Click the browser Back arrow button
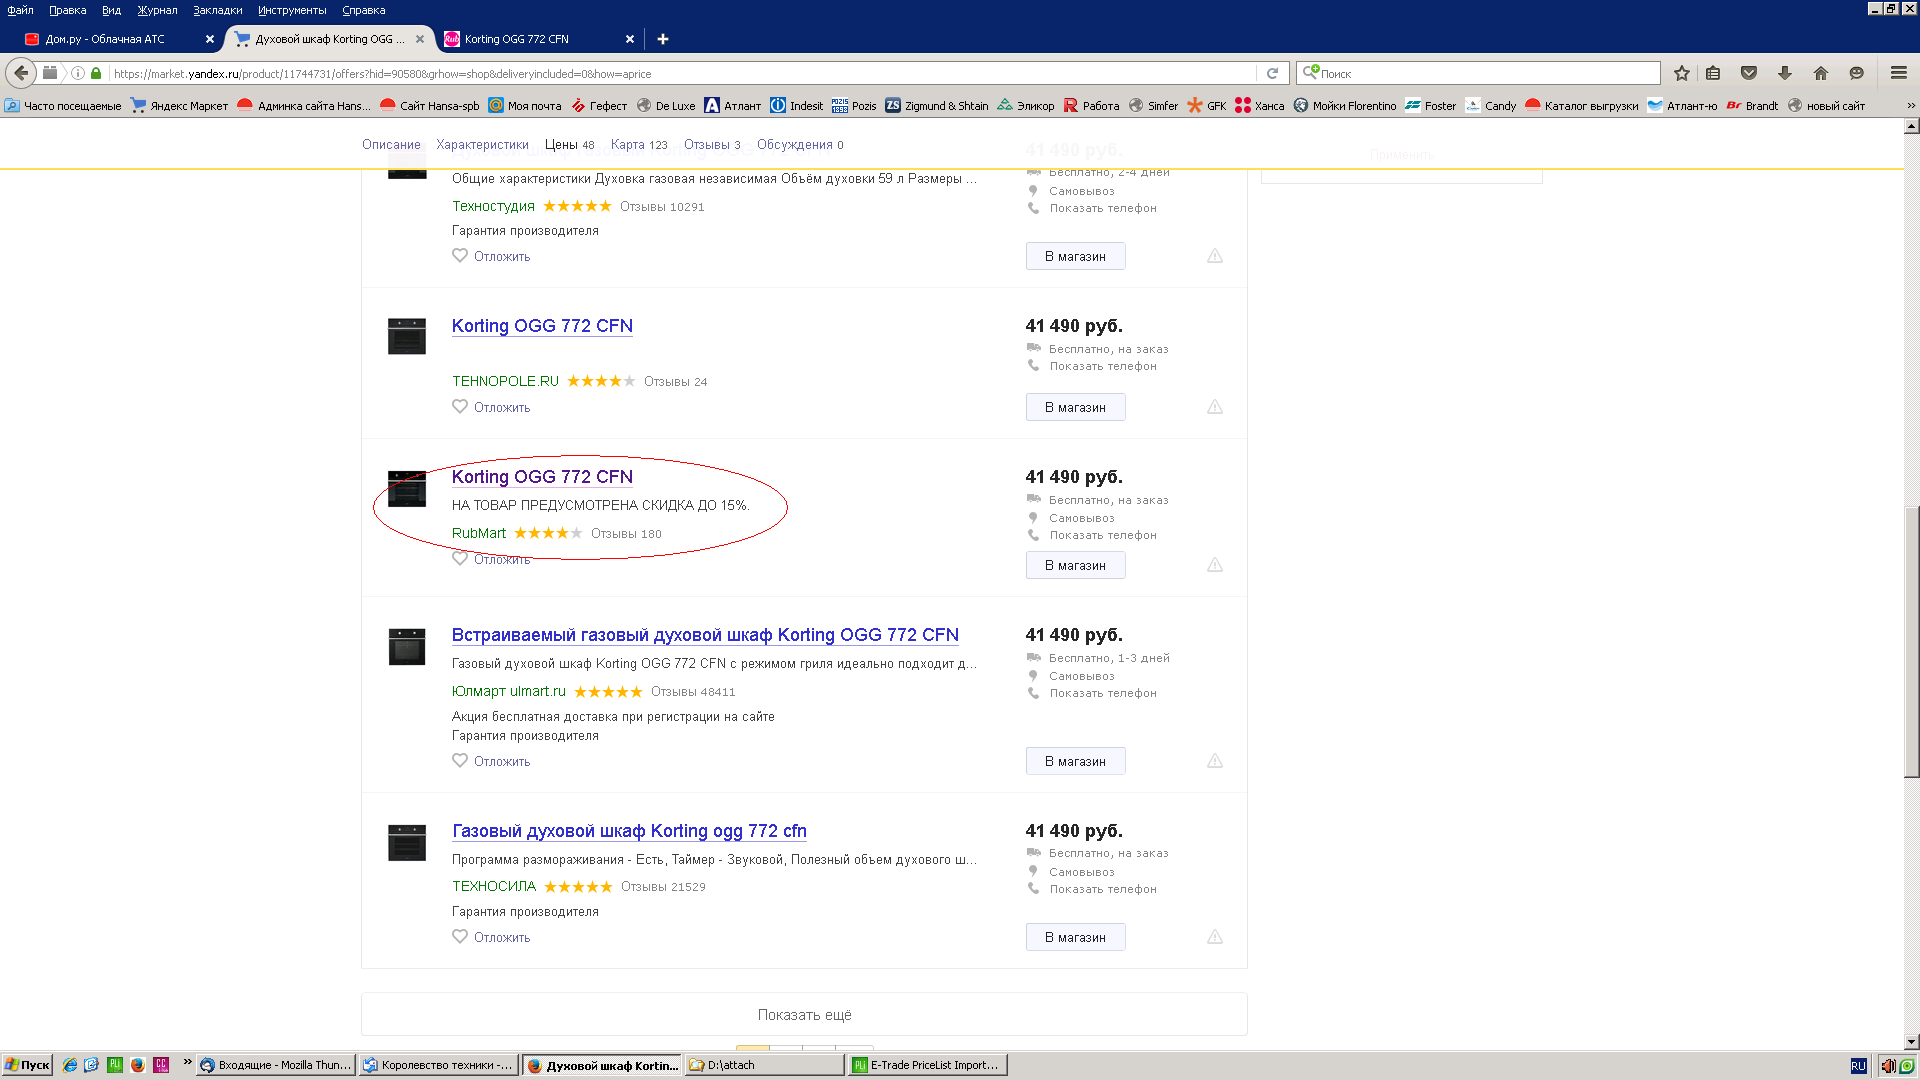 tap(21, 73)
